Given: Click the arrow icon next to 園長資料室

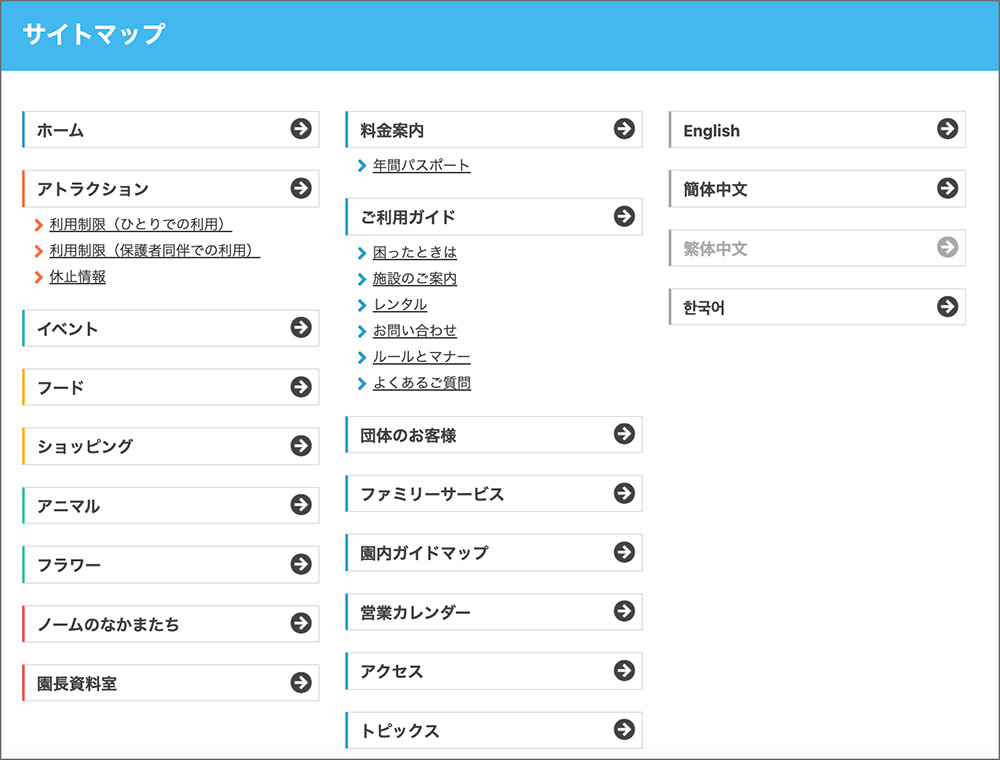Looking at the screenshot, I should point(301,683).
